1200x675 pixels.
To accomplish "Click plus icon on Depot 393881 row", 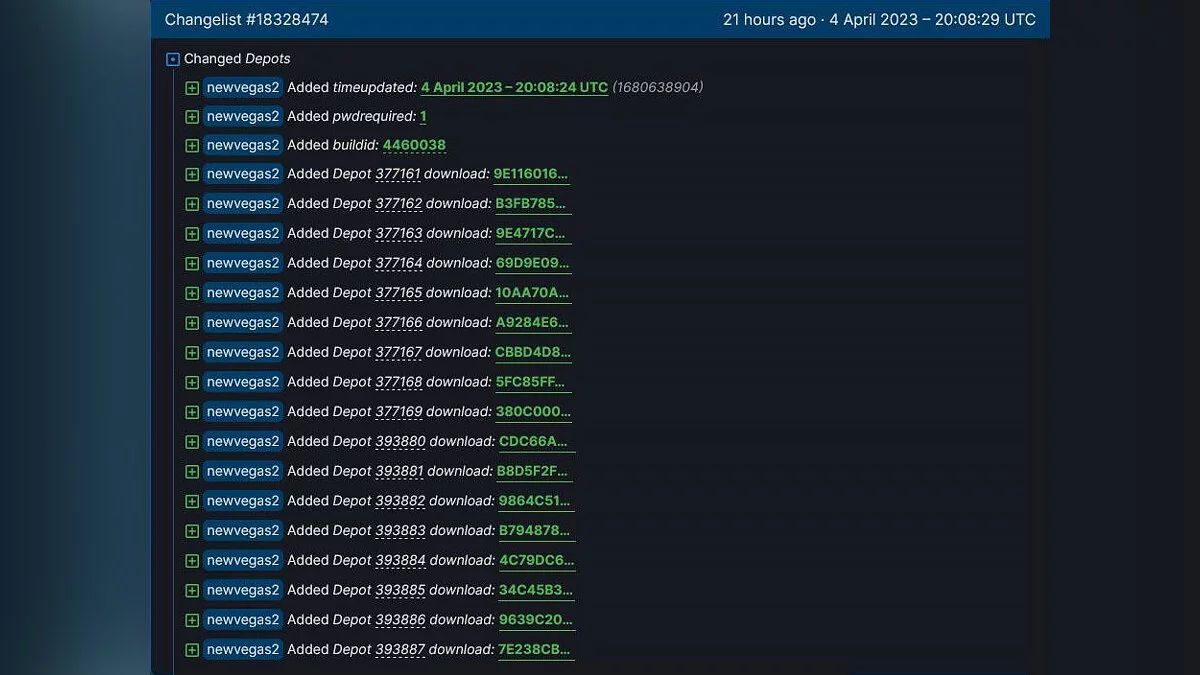I will tap(192, 471).
